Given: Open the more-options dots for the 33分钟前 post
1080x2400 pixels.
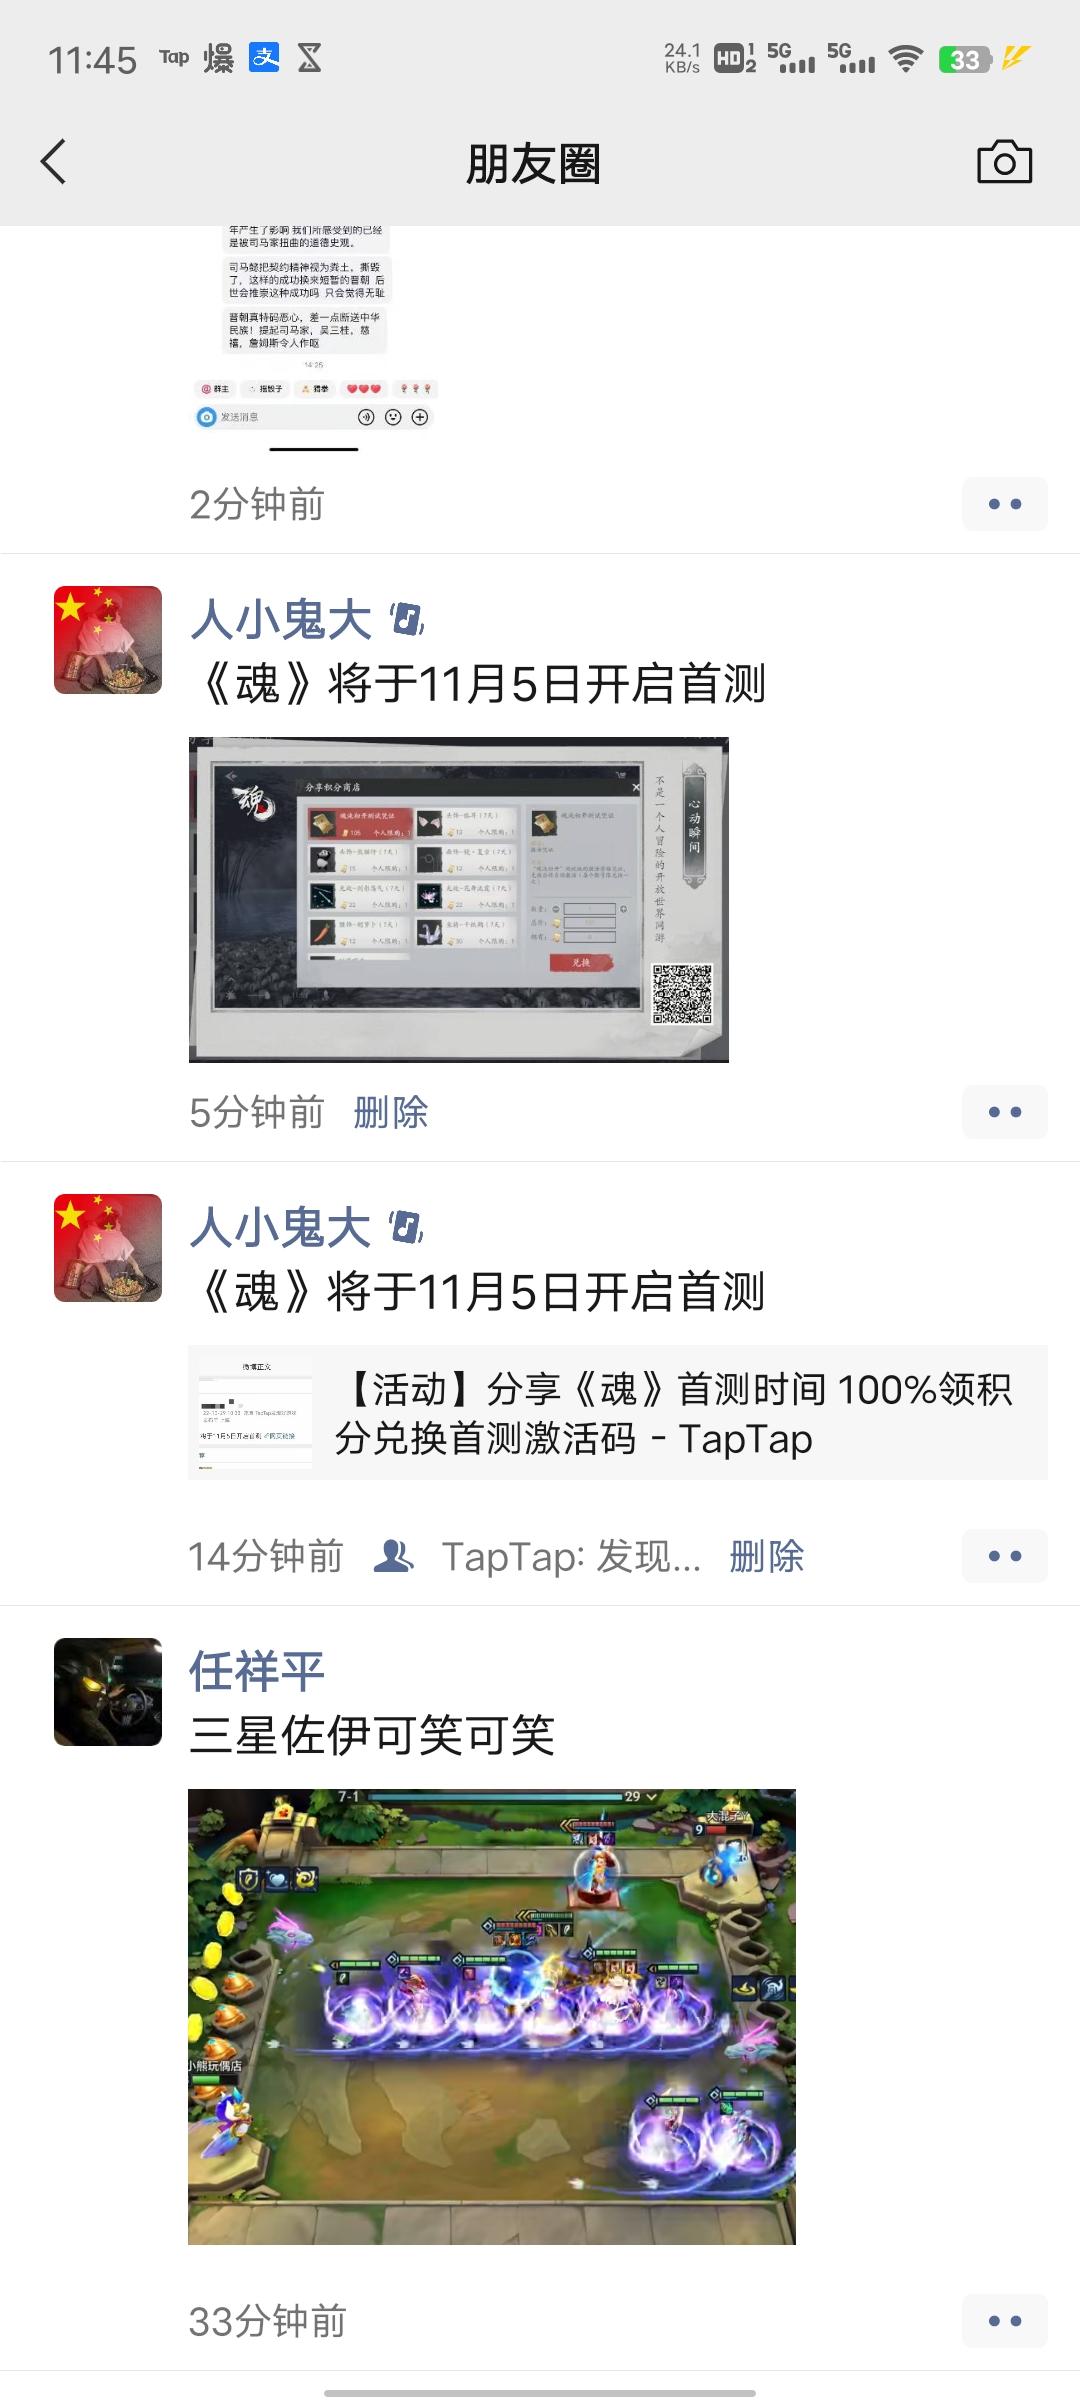Looking at the screenshot, I should pyautogui.click(x=1004, y=2321).
